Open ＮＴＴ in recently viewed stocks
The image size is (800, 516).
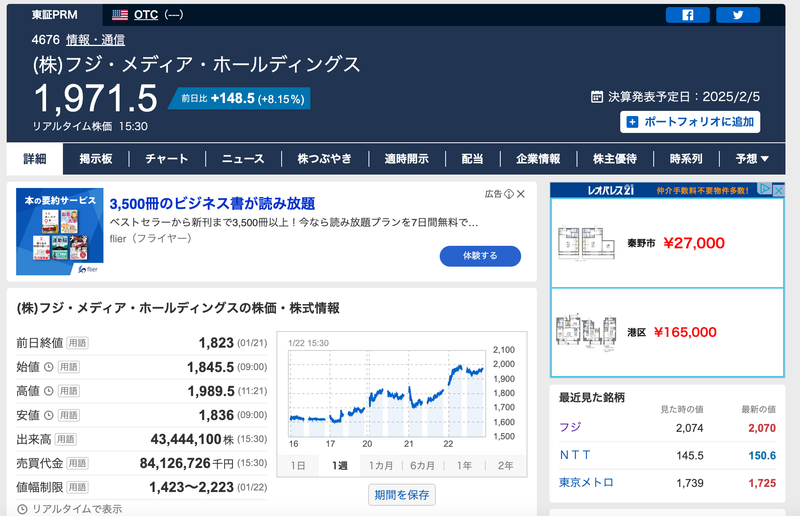point(574,455)
